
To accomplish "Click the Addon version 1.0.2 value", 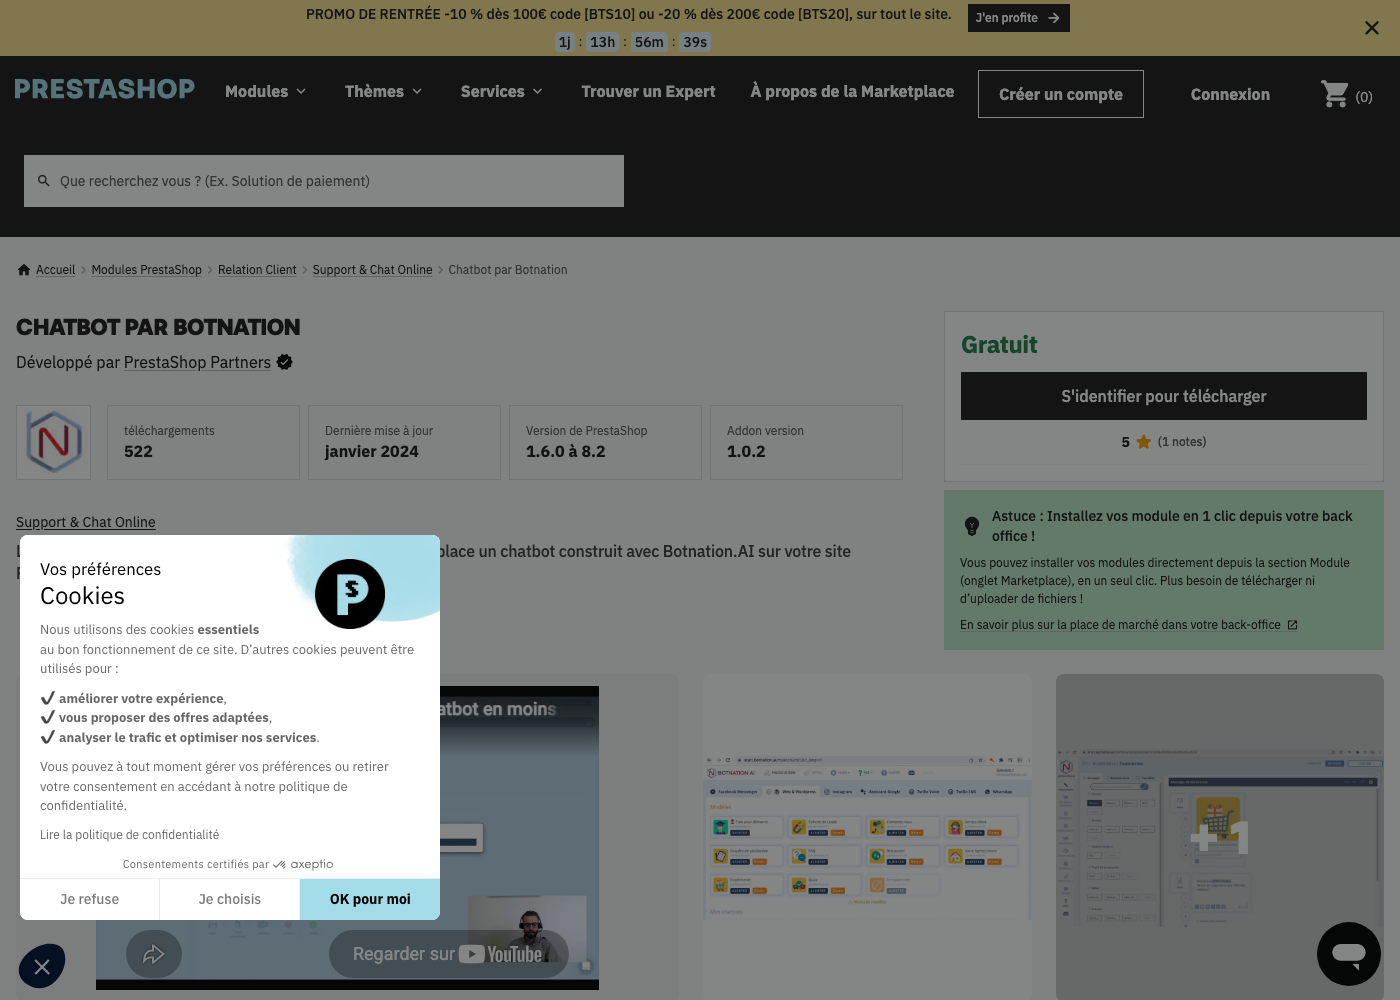I will pos(746,452).
